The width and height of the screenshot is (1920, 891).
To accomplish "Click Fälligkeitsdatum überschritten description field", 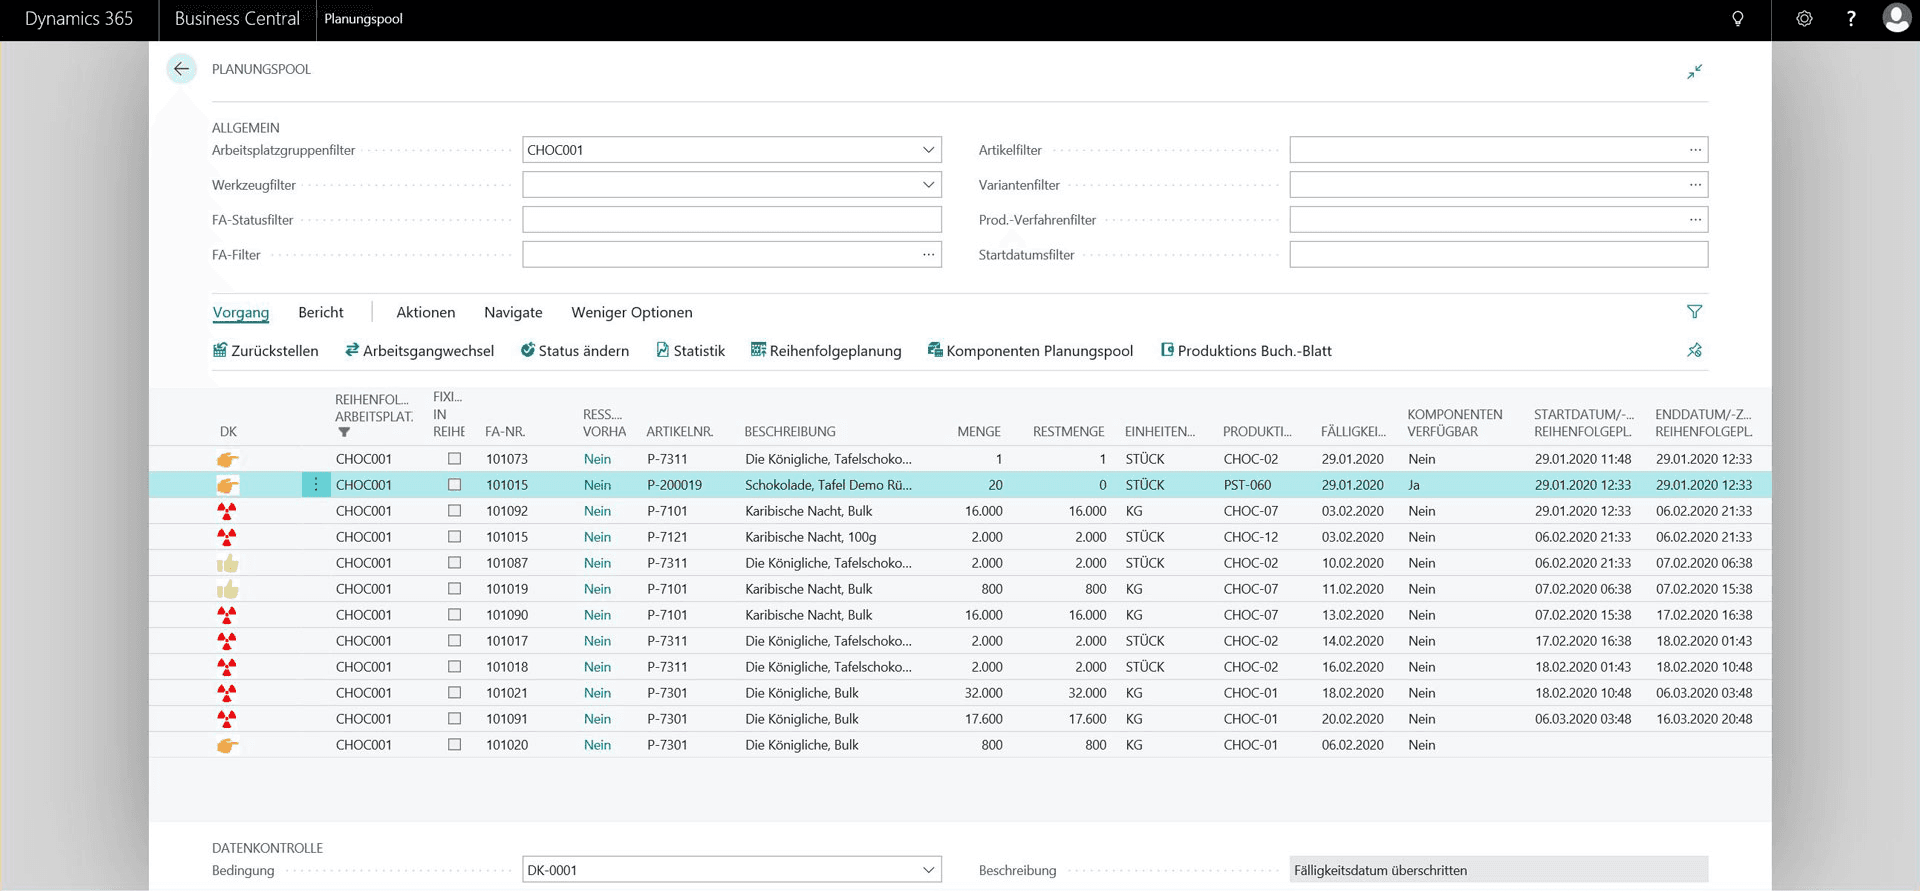I will (x=1499, y=870).
